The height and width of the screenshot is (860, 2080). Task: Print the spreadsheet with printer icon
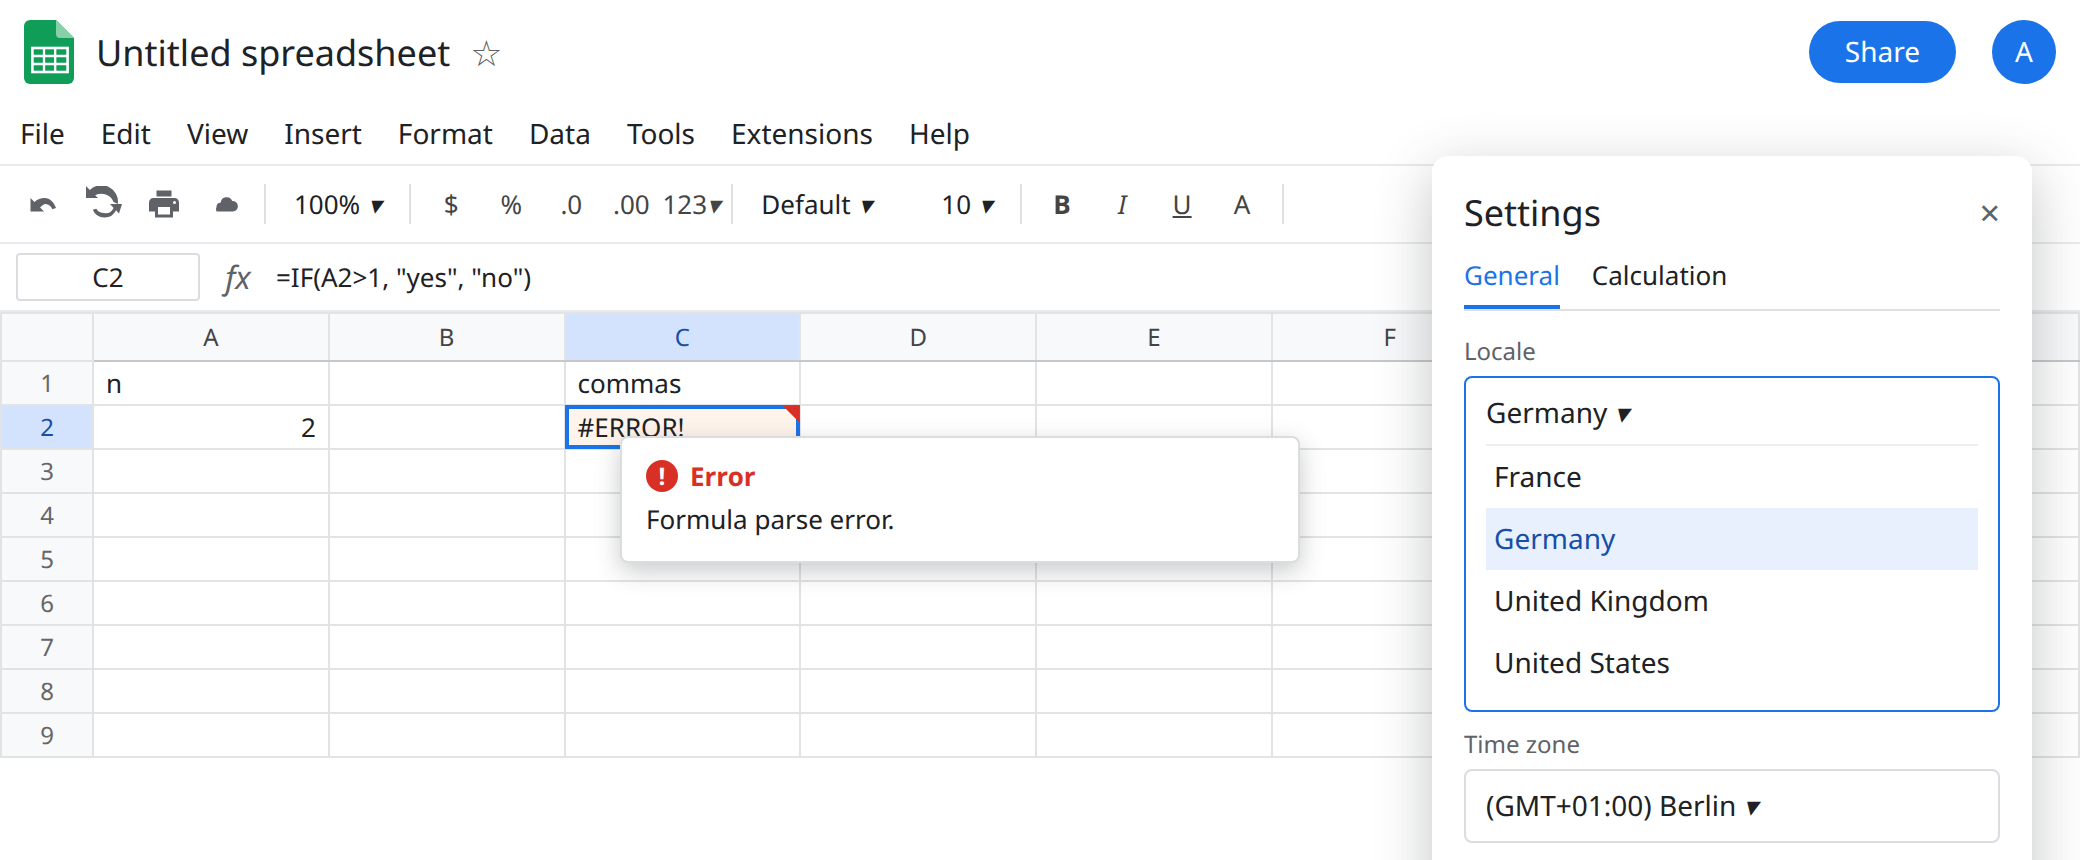tap(164, 204)
